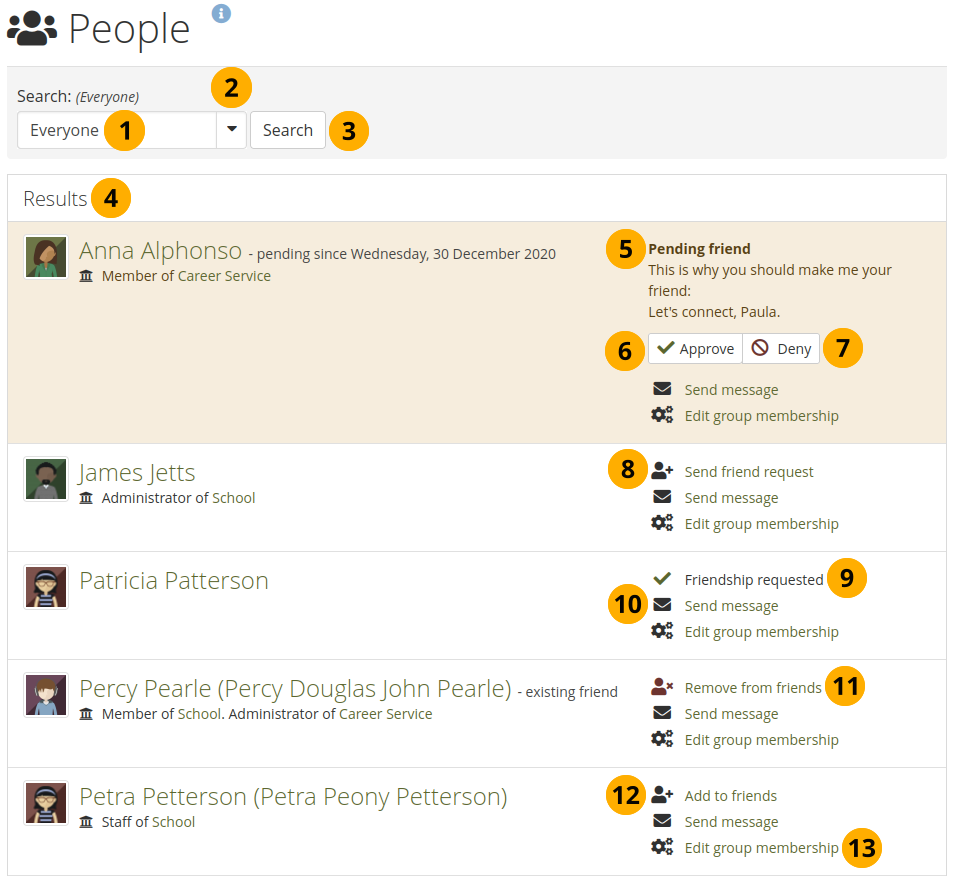The image size is (953, 876).
Task: Click Patricia Patterson's profile picture
Action: [46, 587]
